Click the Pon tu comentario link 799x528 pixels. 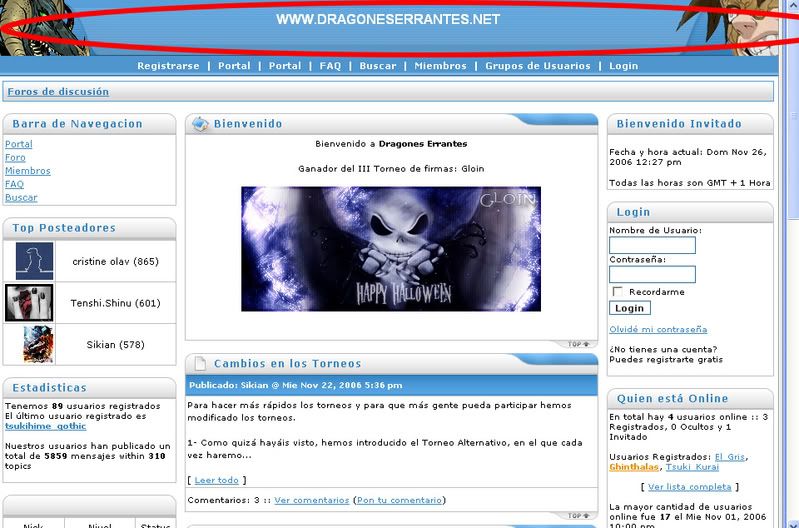coord(399,500)
